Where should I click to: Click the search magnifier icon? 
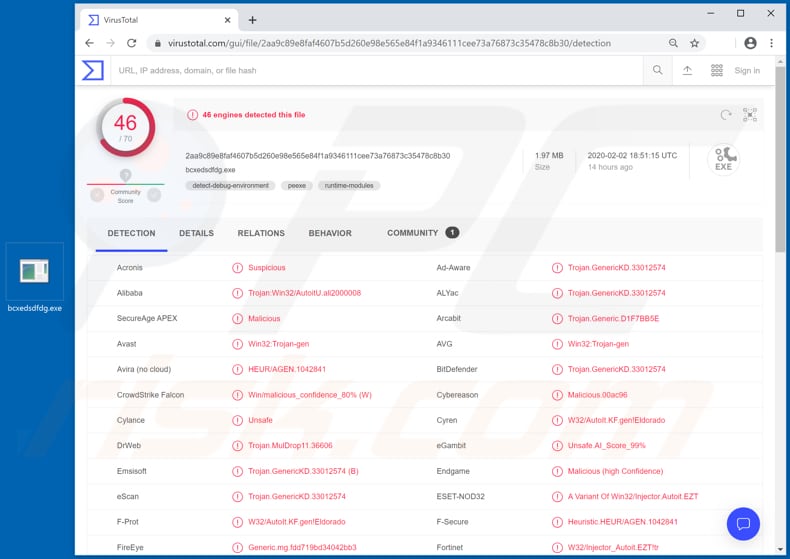pos(657,70)
